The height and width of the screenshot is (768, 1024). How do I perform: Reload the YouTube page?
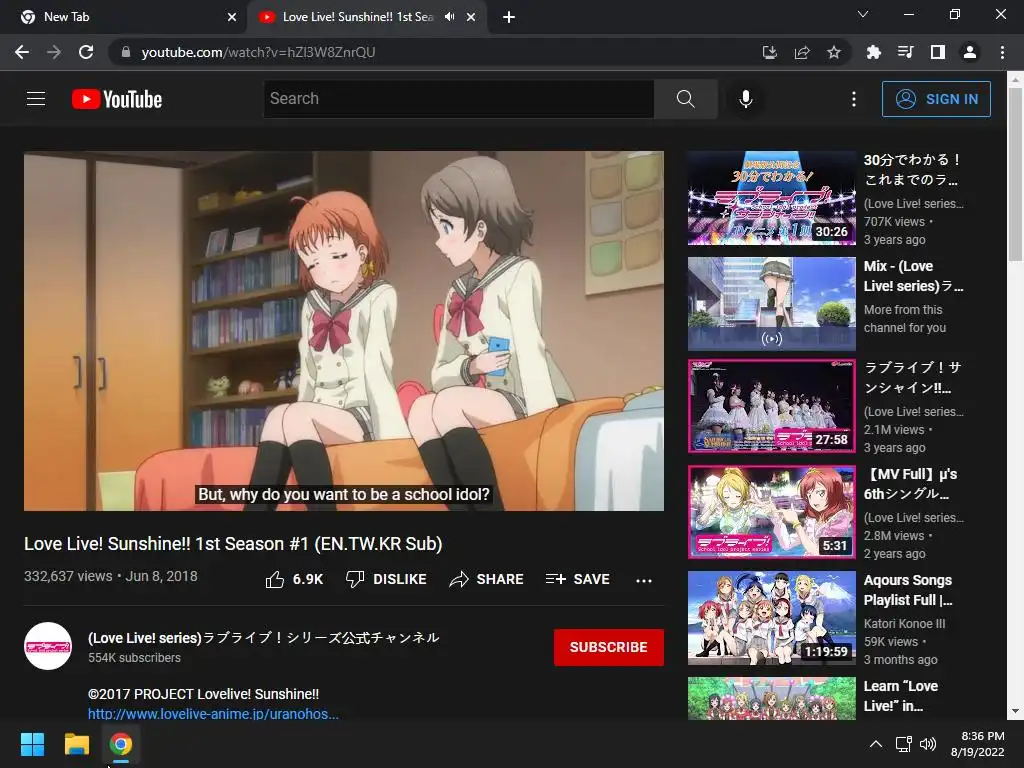86,52
